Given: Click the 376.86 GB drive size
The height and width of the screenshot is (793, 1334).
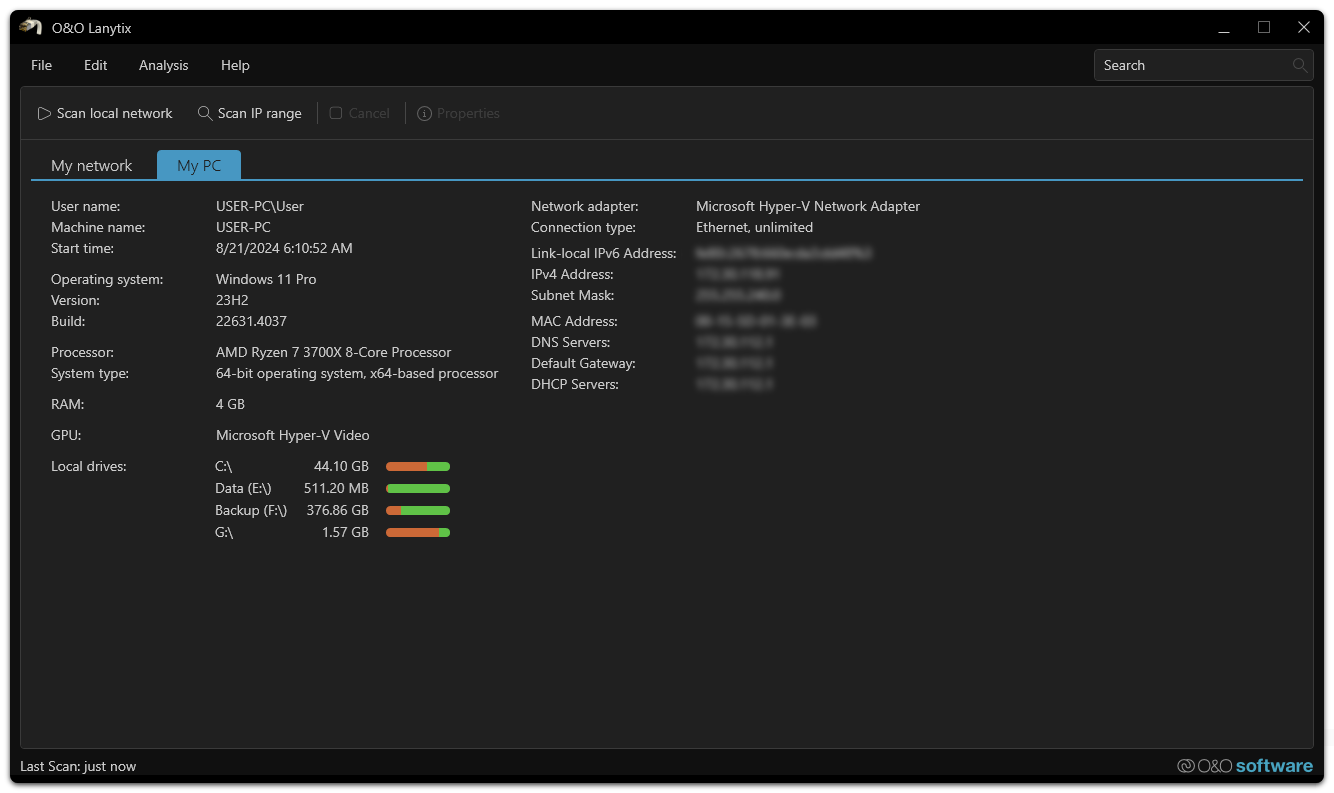Looking at the screenshot, I should tap(337, 510).
